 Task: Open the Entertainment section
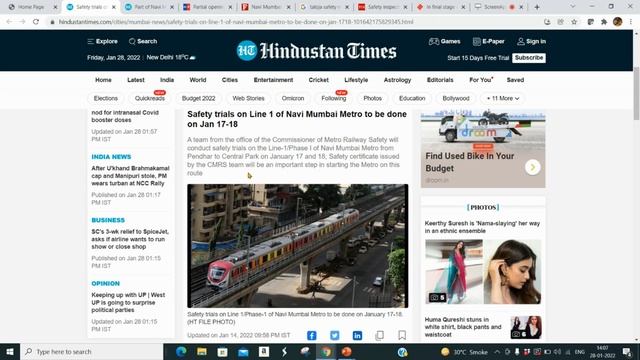(x=273, y=80)
